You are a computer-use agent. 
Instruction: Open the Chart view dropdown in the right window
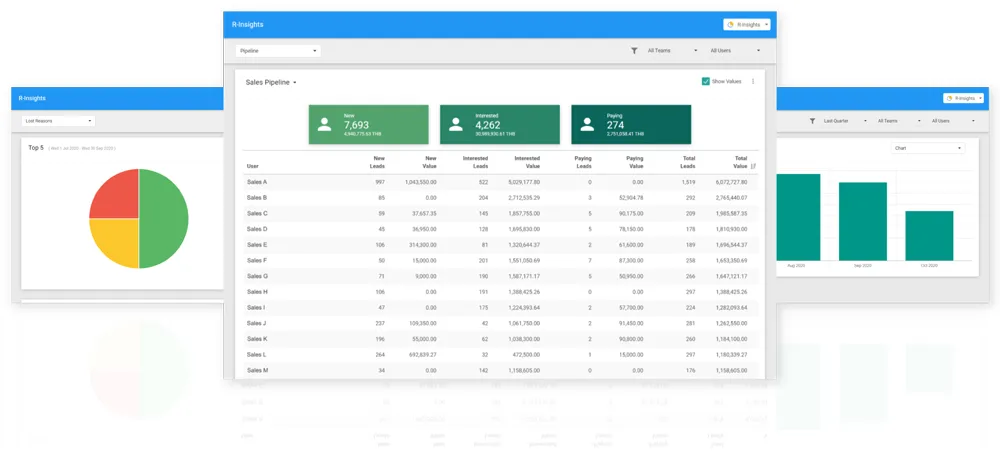click(928, 148)
